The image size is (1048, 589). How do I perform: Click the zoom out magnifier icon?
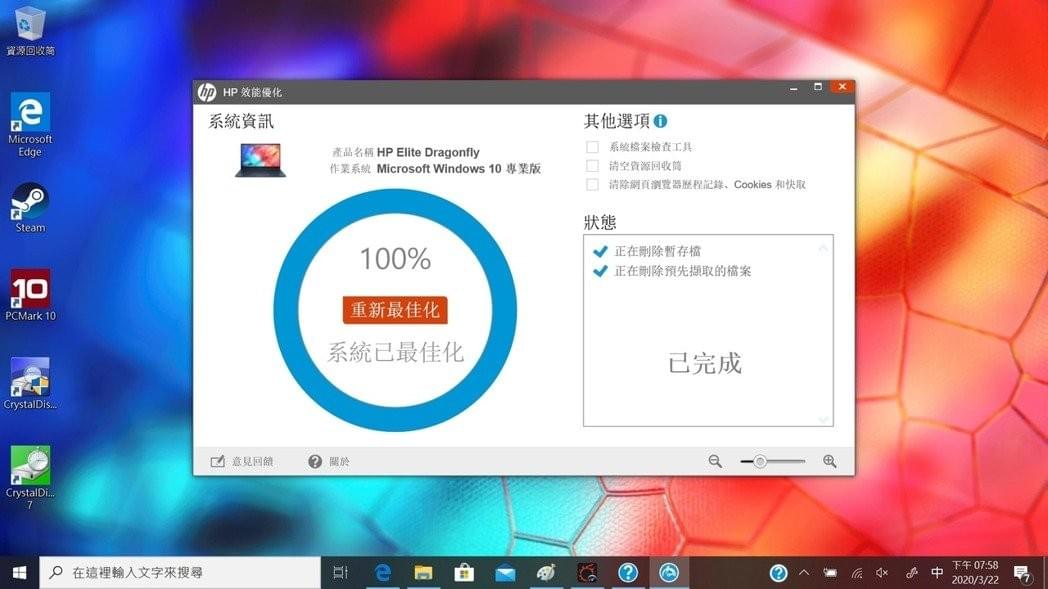click(715, 461)
